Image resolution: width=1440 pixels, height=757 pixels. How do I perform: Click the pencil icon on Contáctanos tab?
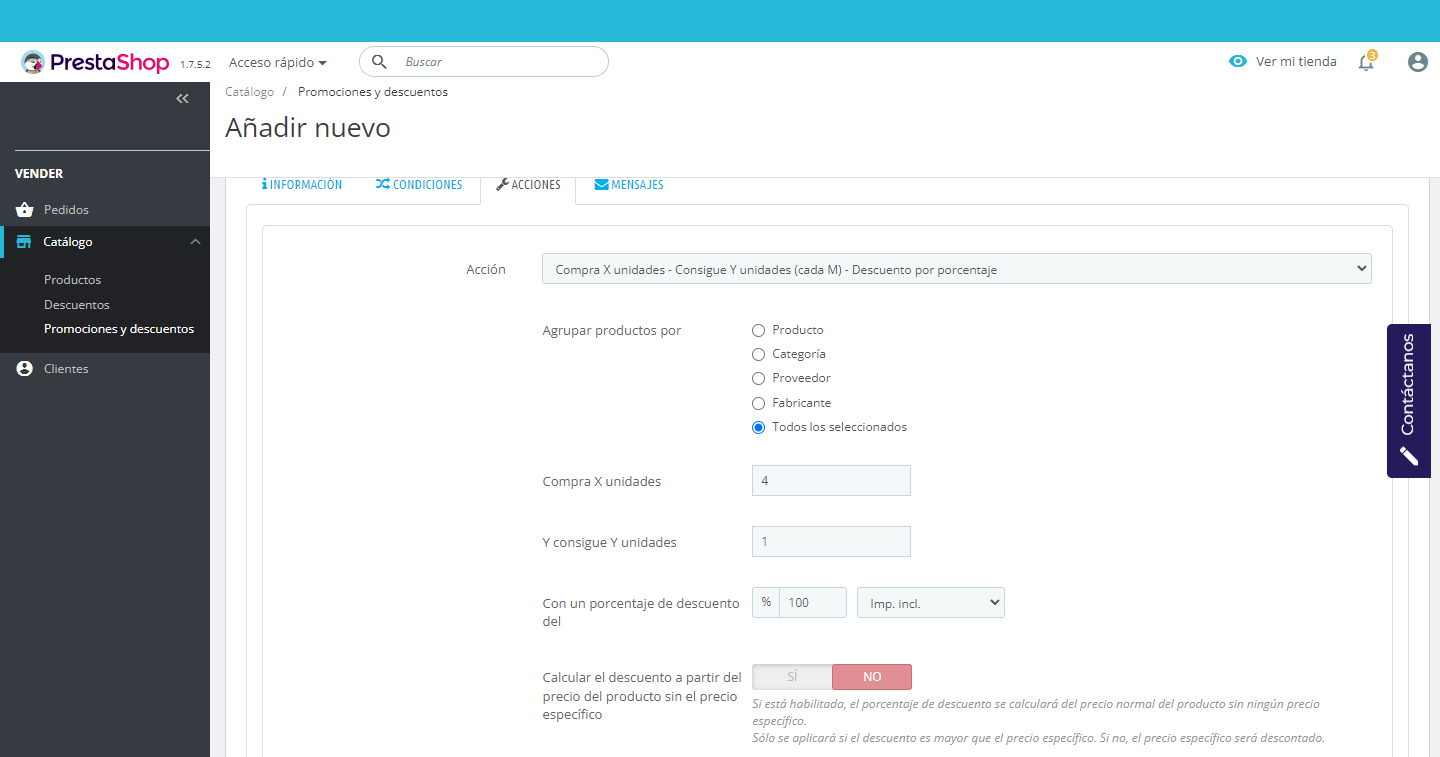[x=1408, y=456]
